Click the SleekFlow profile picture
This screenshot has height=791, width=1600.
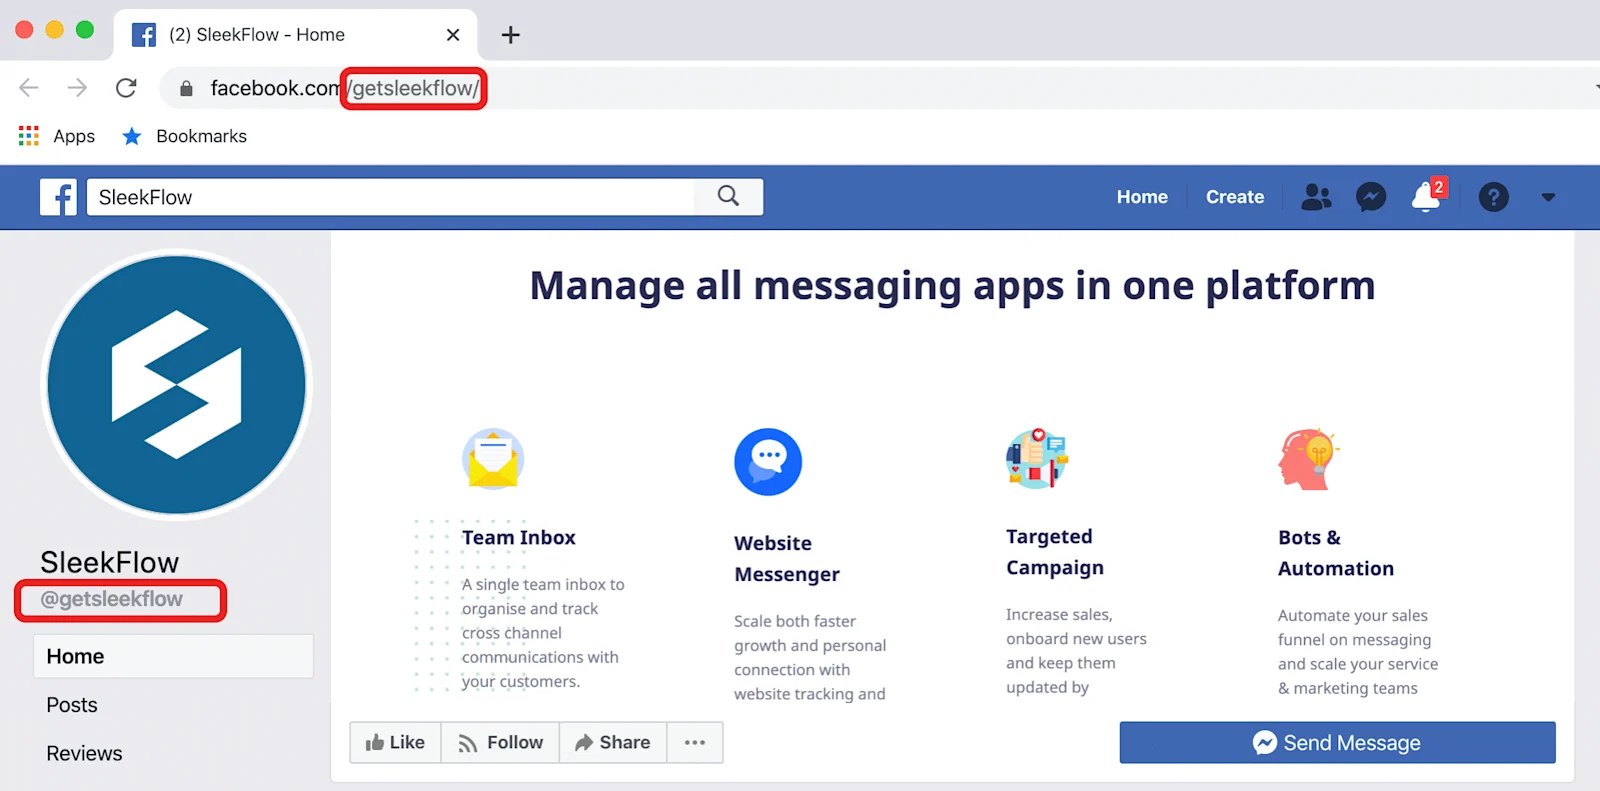point(177,385)
